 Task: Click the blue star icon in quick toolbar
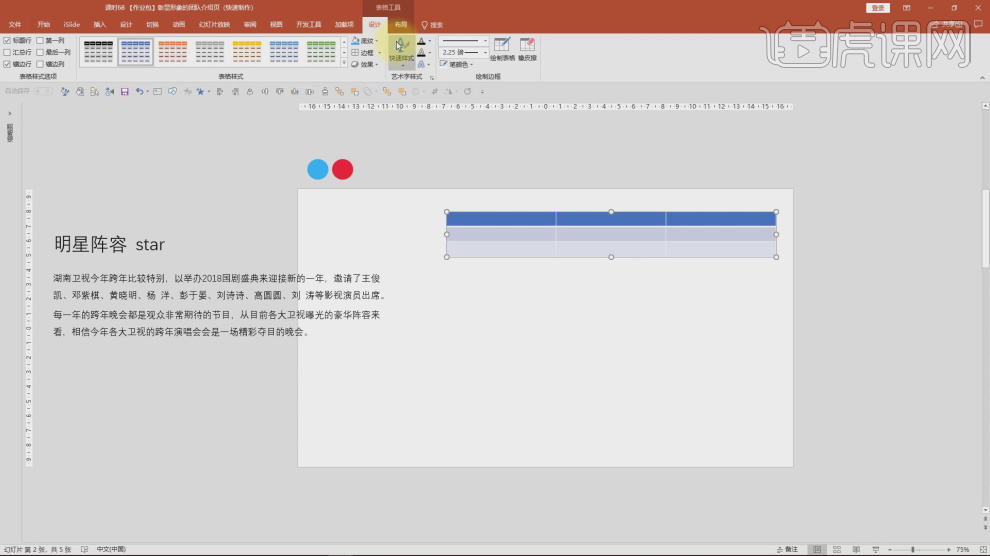pyautogui.click(x=200, y=92)
